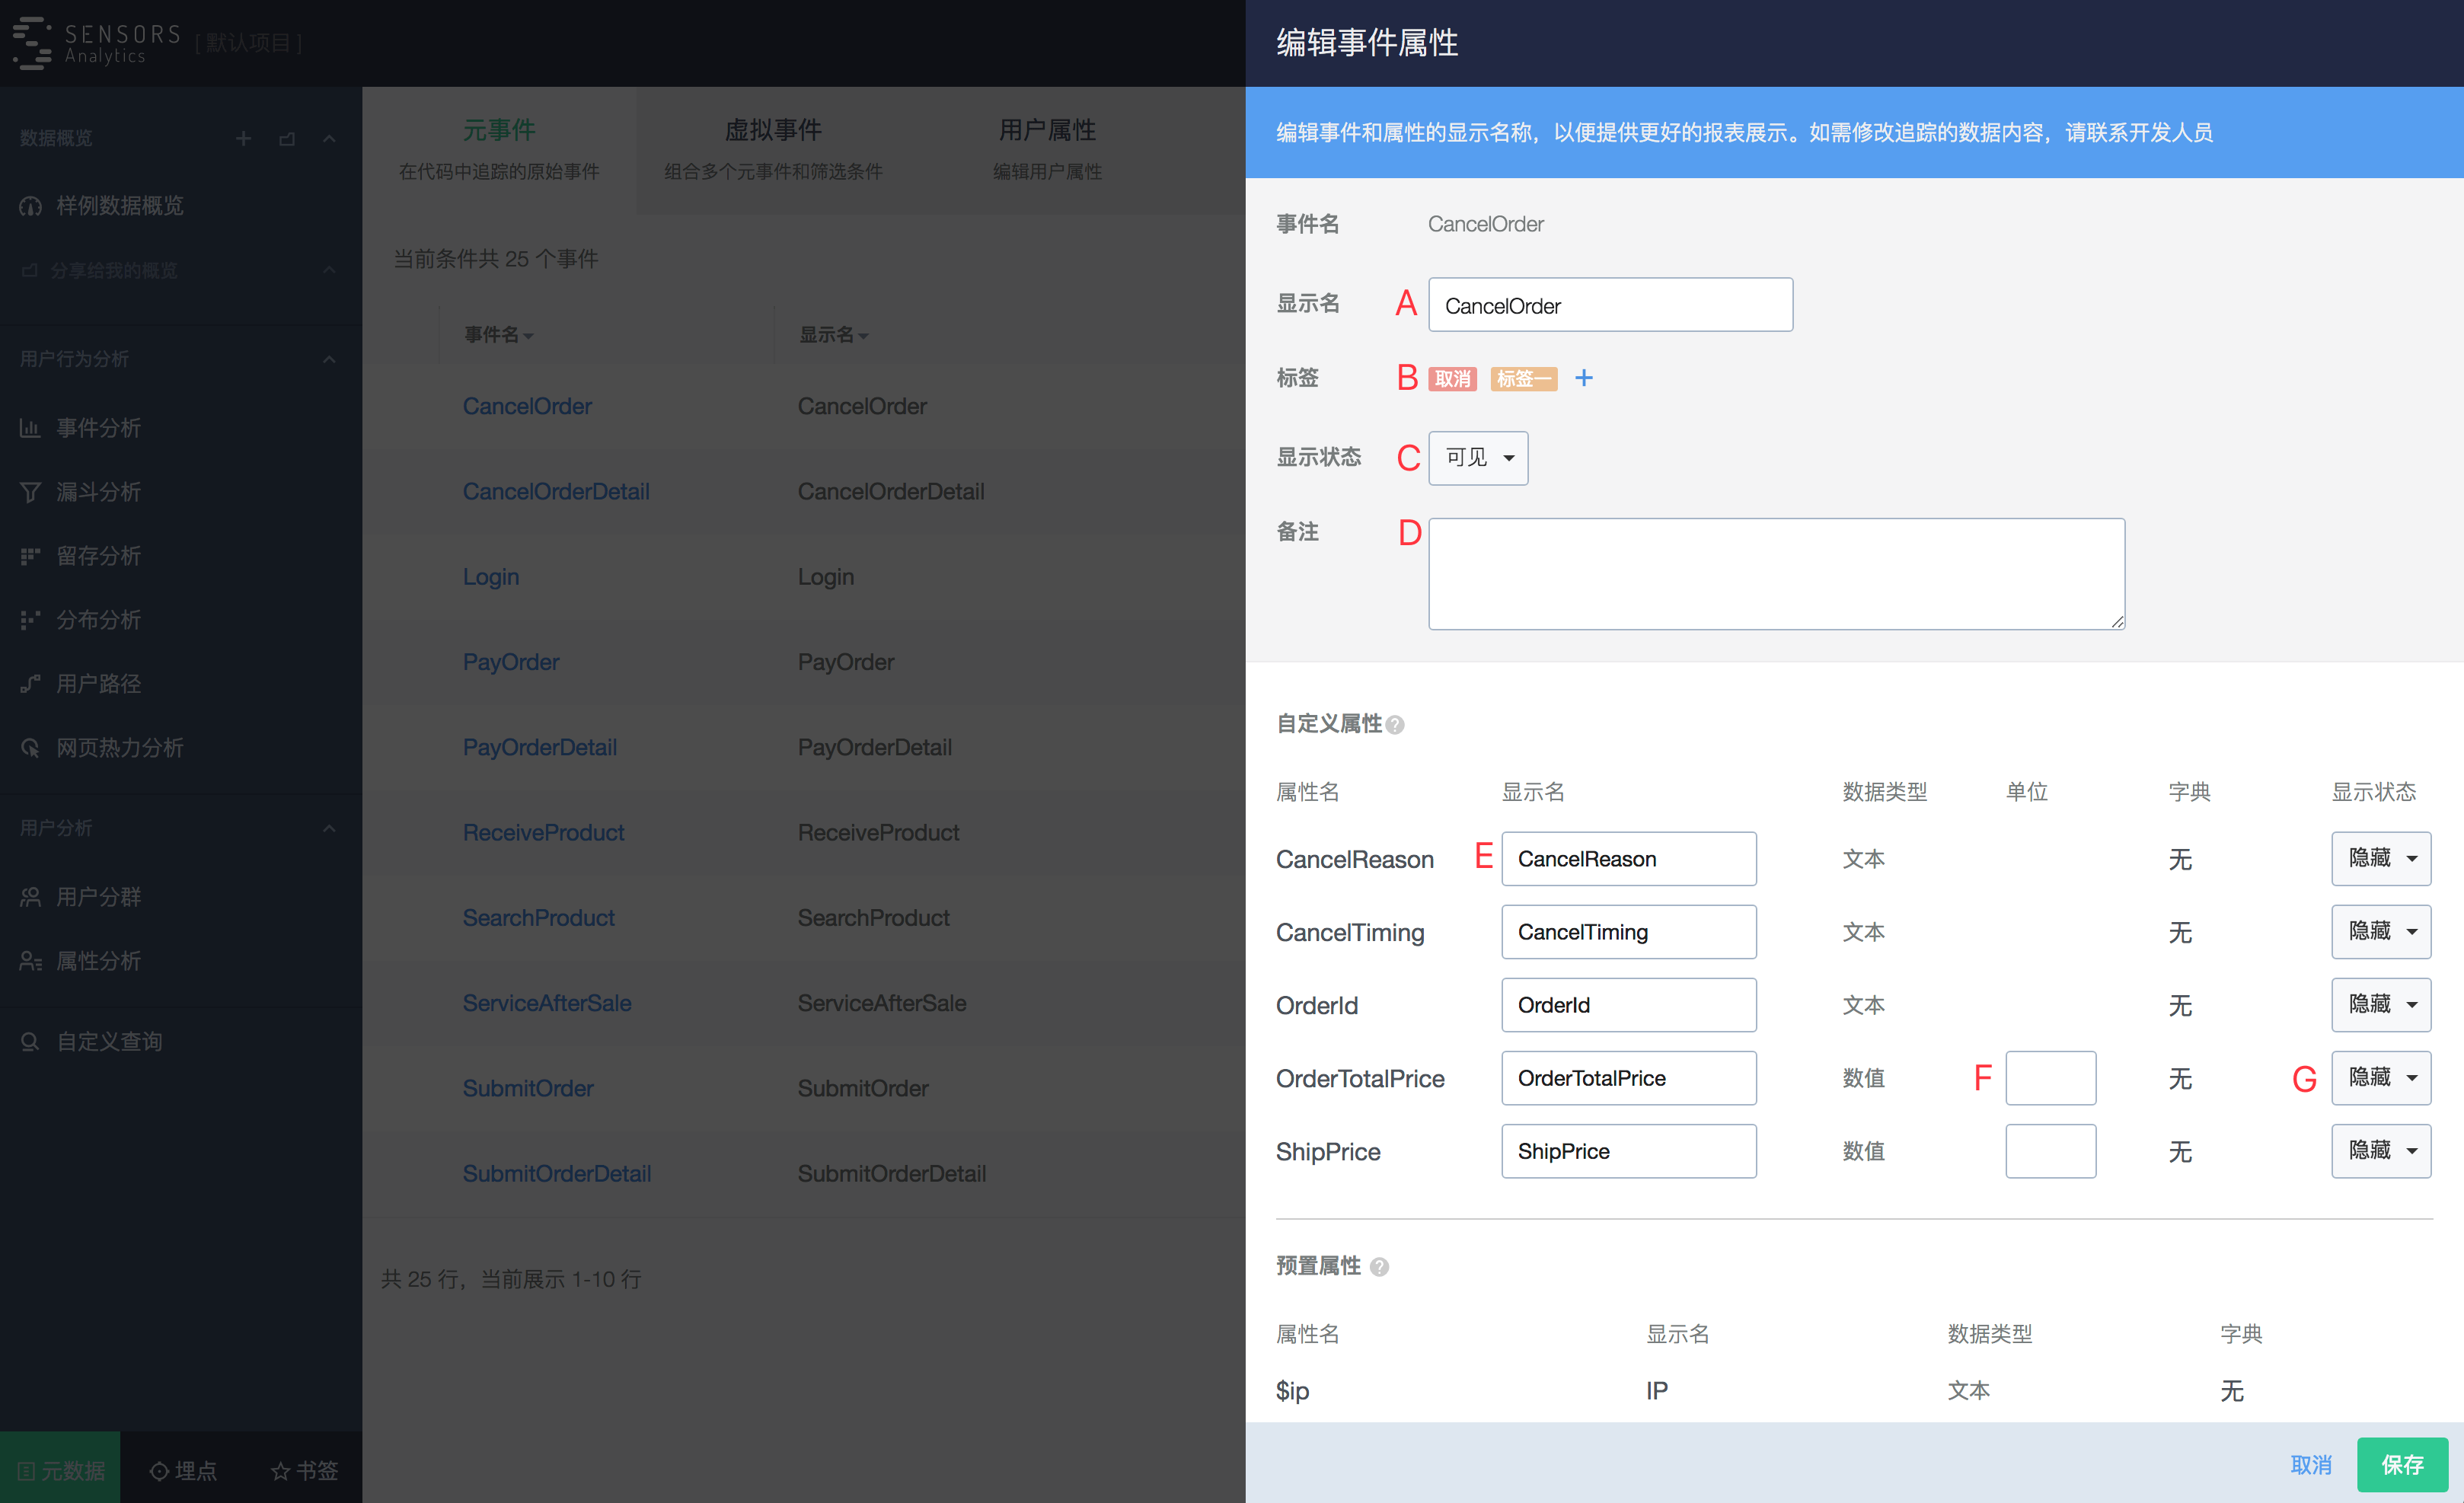
Task: Focus the ShipPrice unit field
Action: [2050, 1151]
